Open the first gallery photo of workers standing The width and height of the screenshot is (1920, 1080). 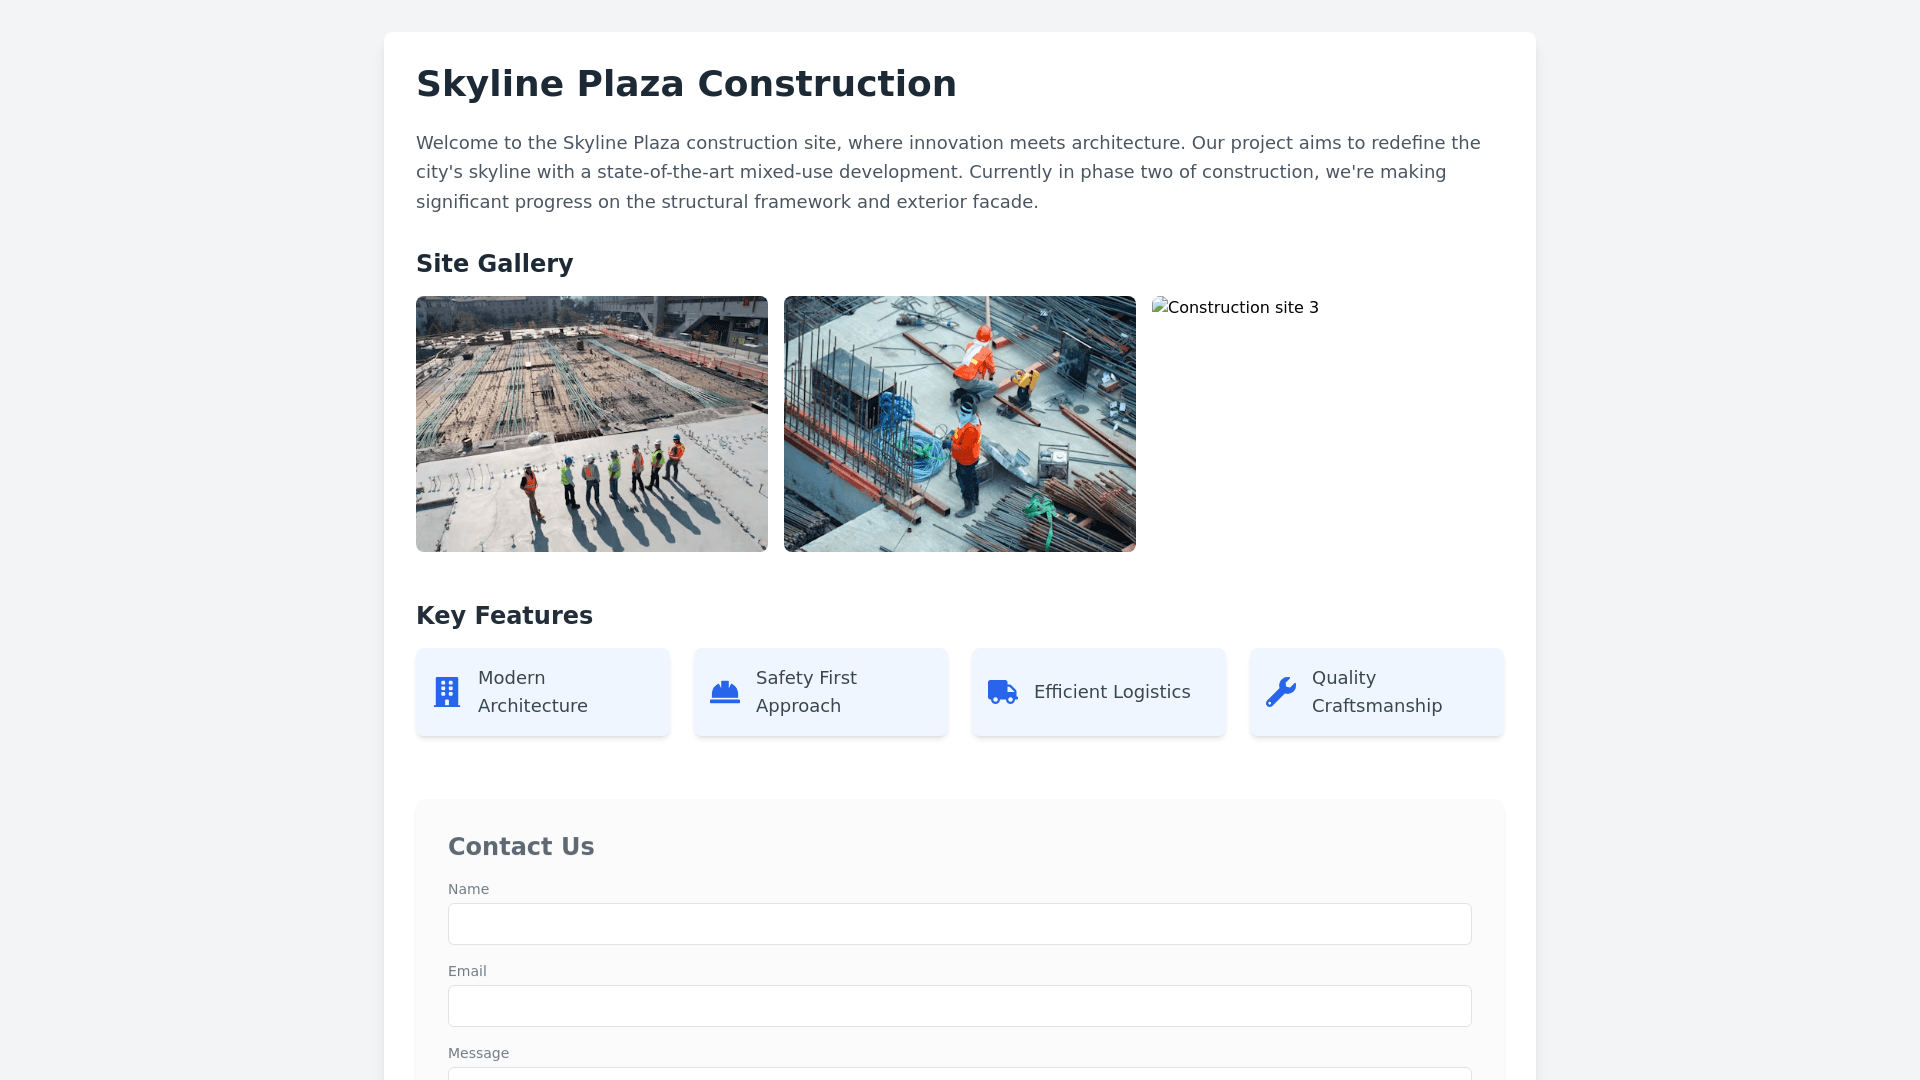pyautogui.click(x=592, y=424)
